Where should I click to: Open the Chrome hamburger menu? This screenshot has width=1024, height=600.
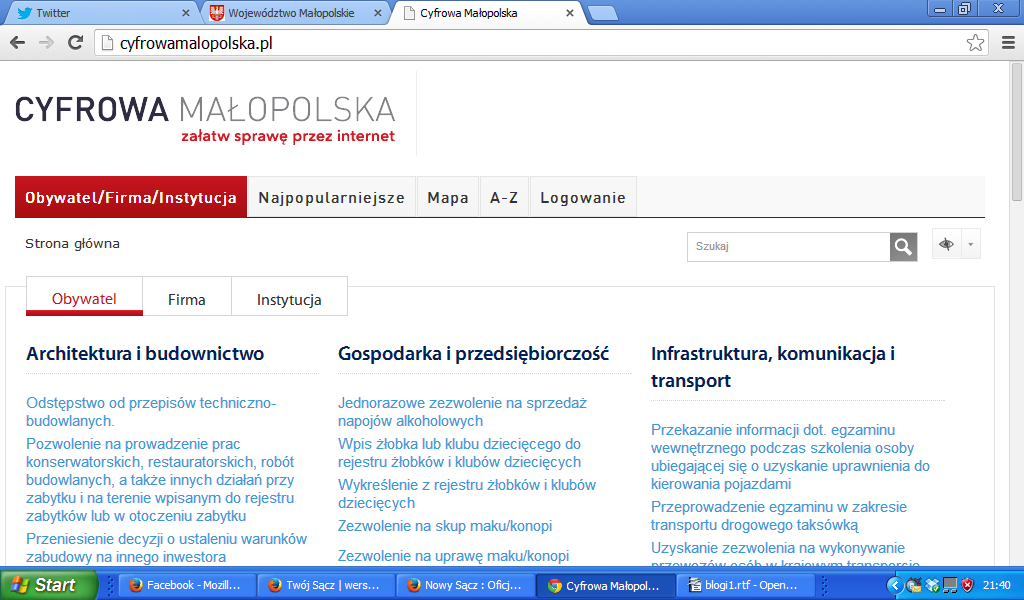point(1008,43)
